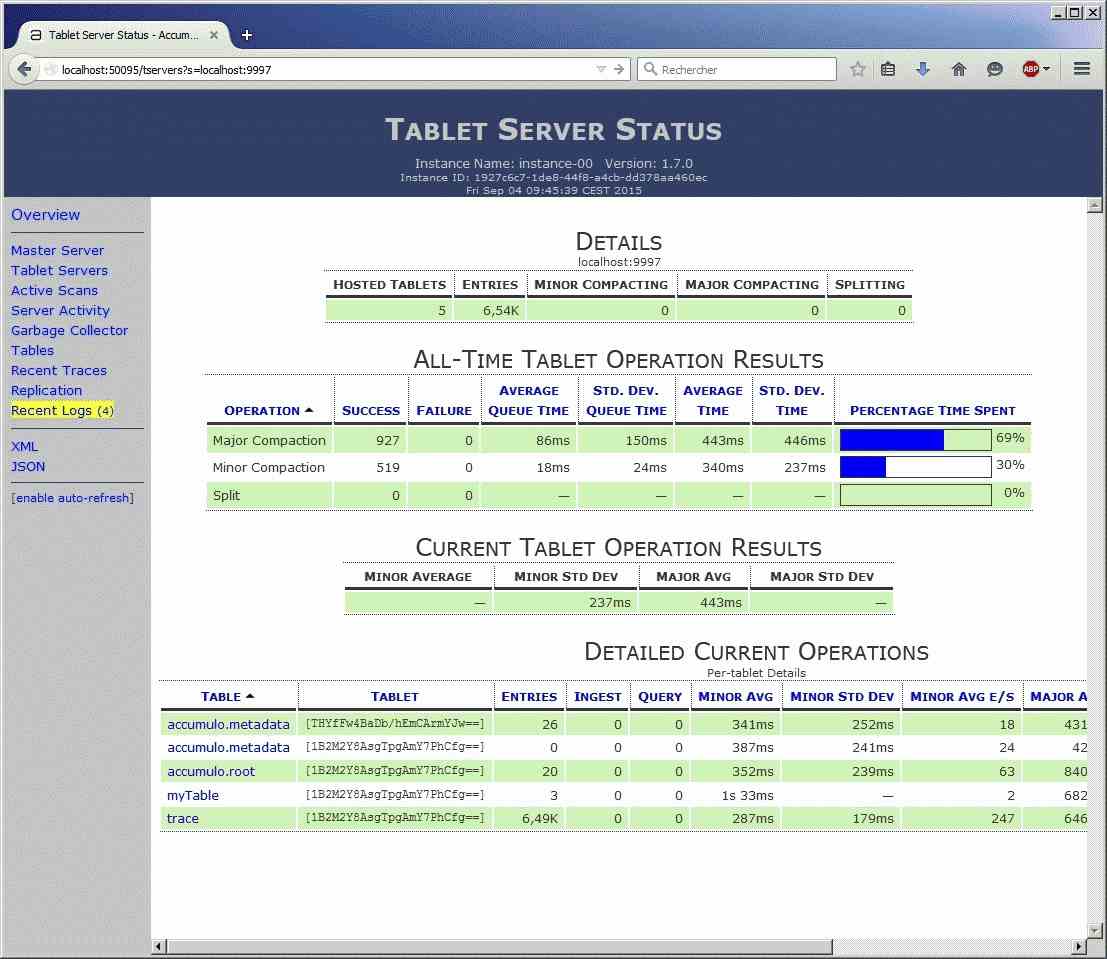Image resolution: width=1107 pixels, height=959 pixels.
Task: Expand the URL bar history dropdown
Action: click(601, 70)
